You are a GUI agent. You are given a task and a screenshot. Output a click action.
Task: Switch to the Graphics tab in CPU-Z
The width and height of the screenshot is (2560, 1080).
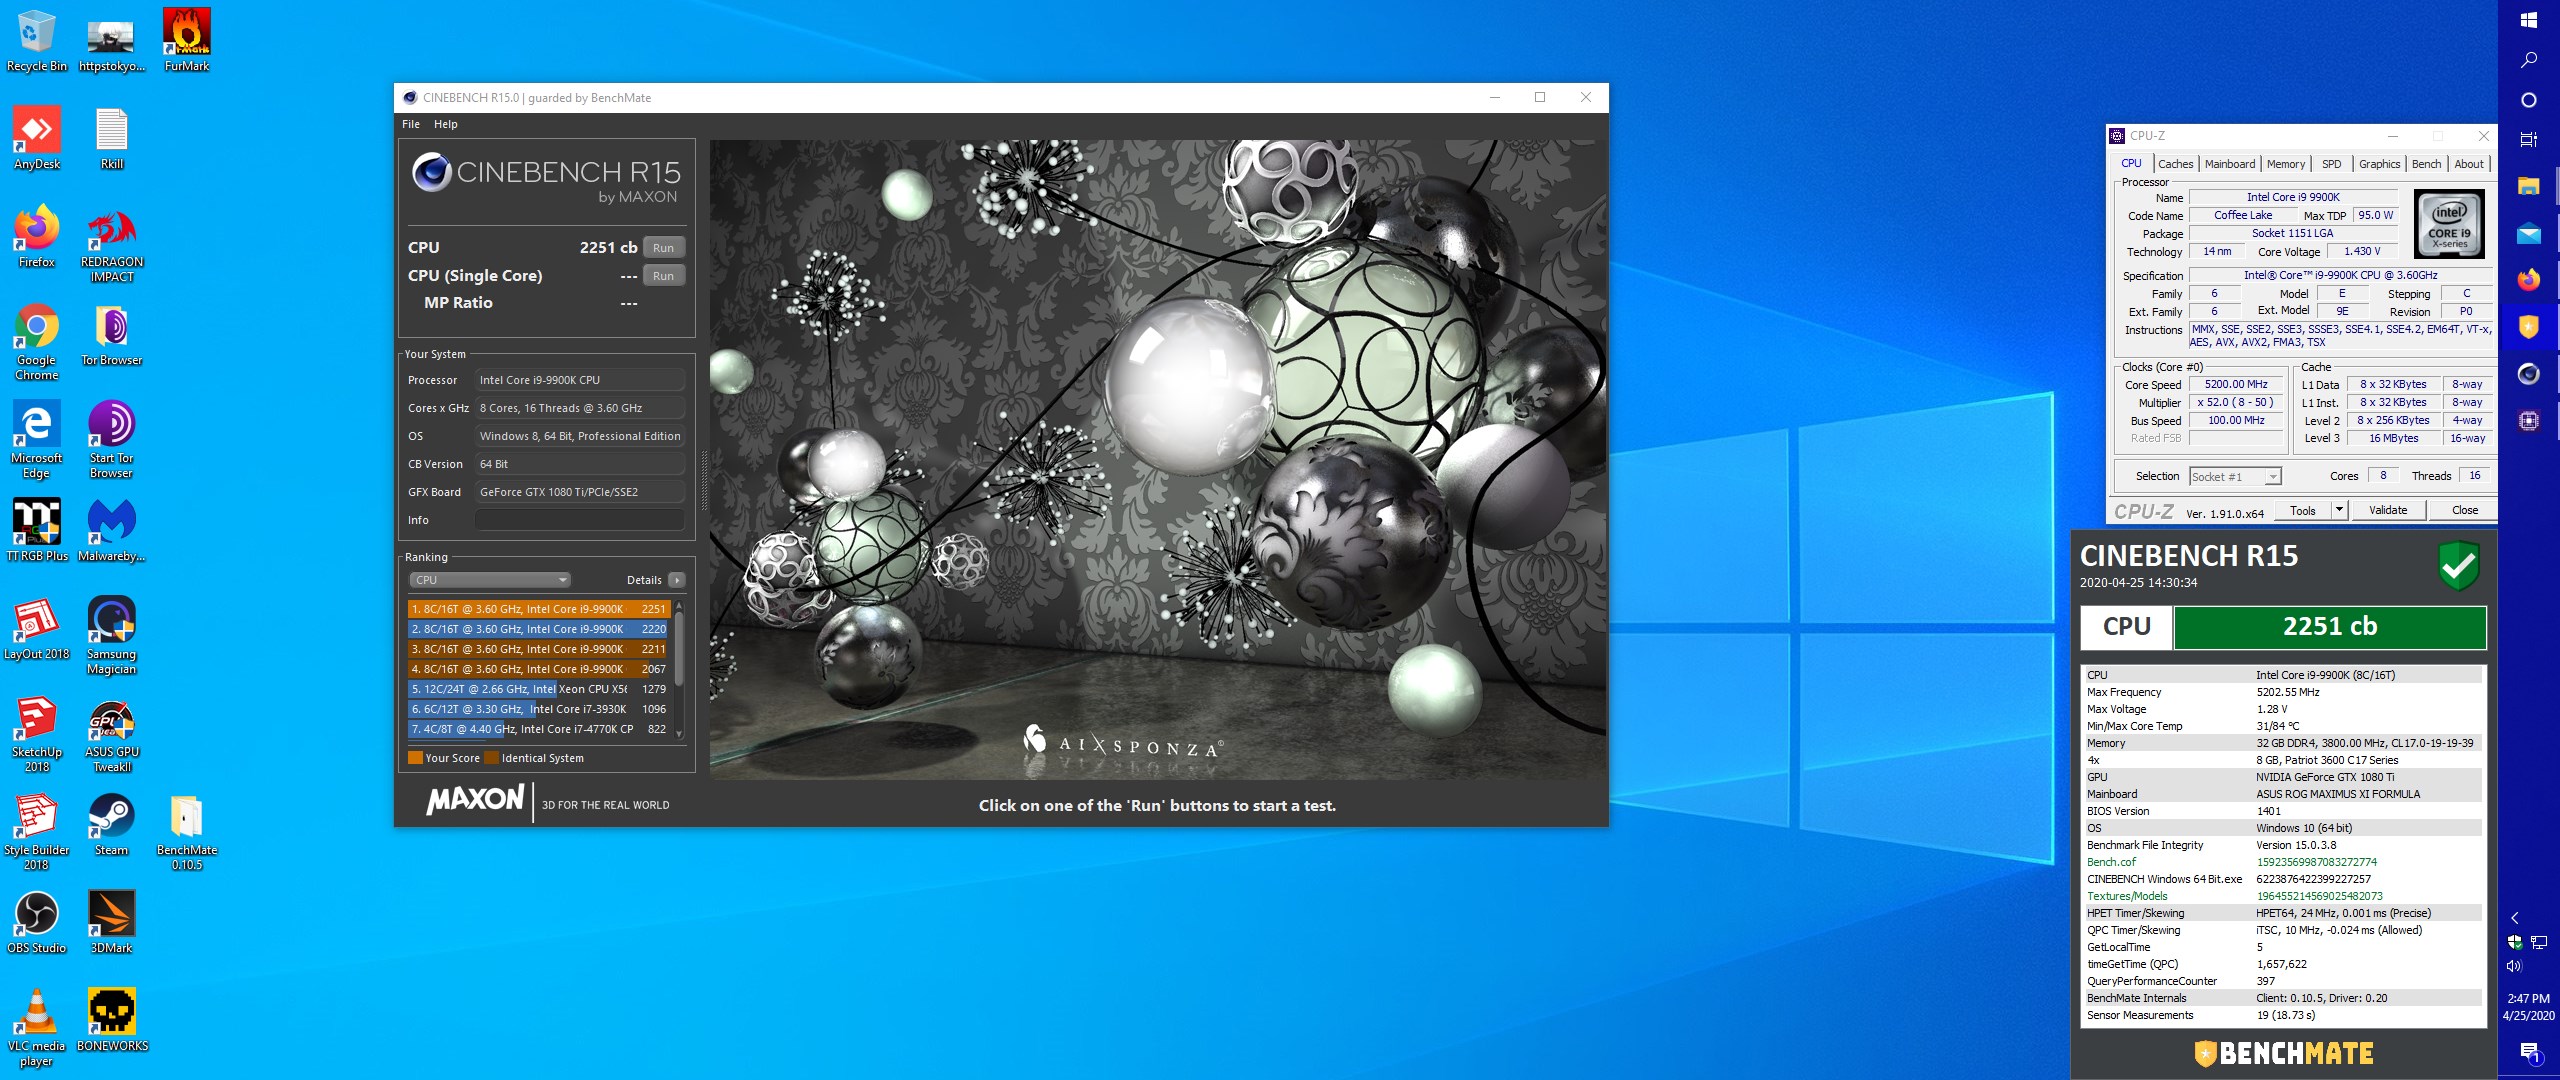(x=2379, y=164)
